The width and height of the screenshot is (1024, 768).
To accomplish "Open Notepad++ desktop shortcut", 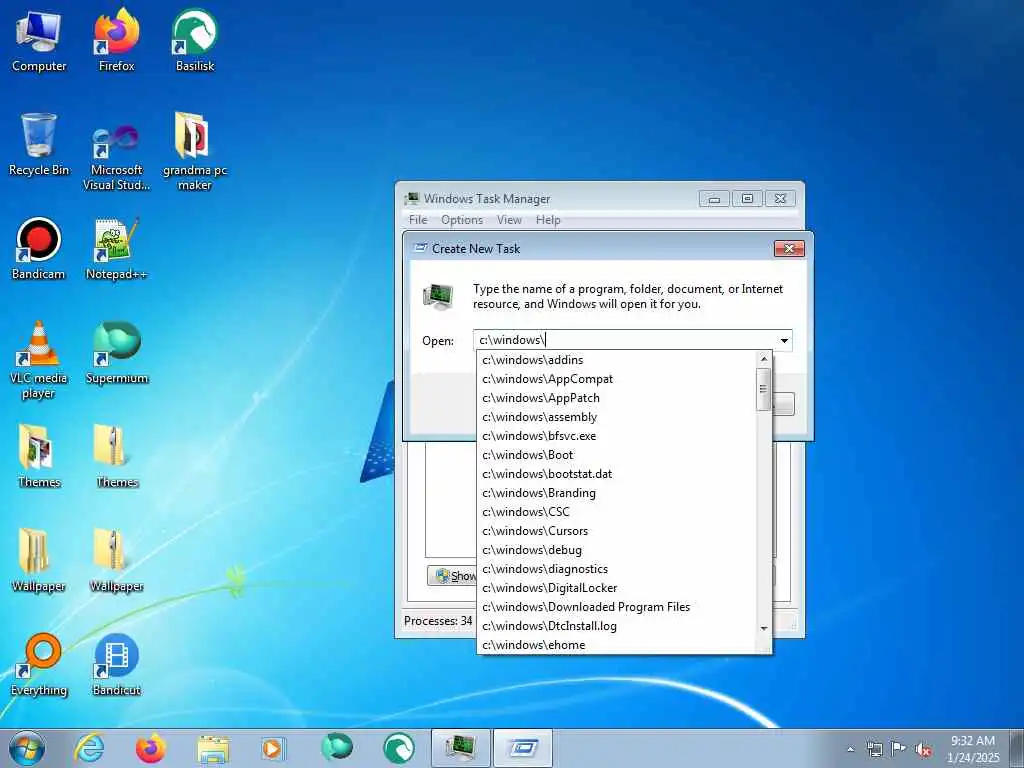I will pyautogui.click(x=116, y=249).
